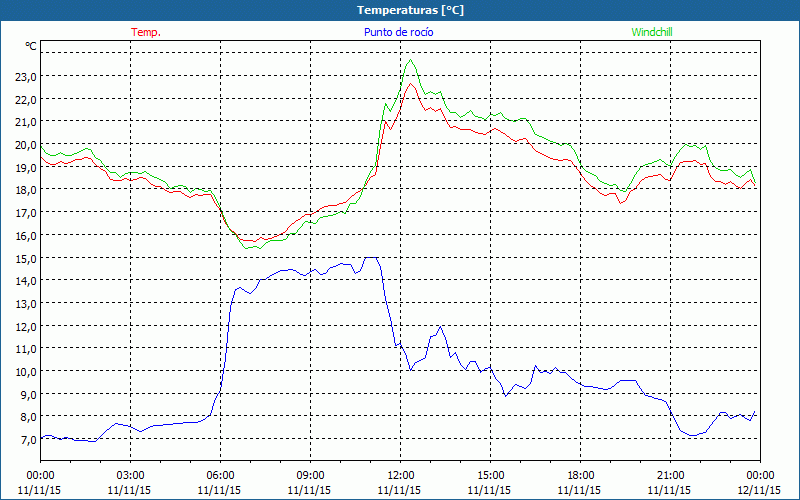This screenshot has width=800, height=500.
Task: Click the 17,0 y-axis value
Action: [26, 213]
